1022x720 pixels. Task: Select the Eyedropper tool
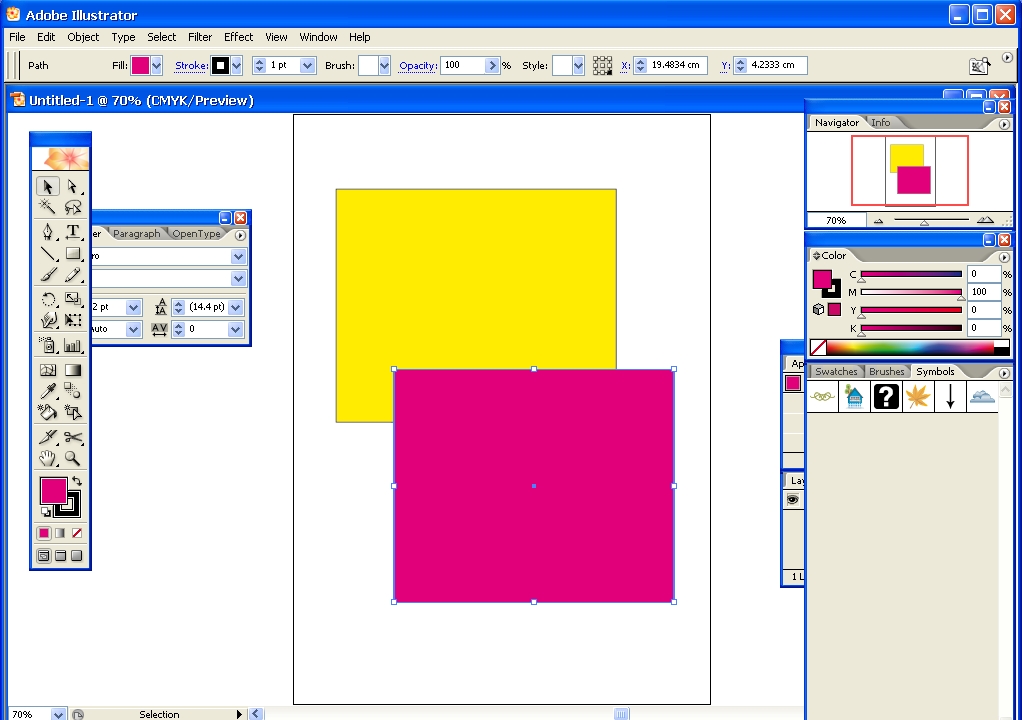point(47,391)
